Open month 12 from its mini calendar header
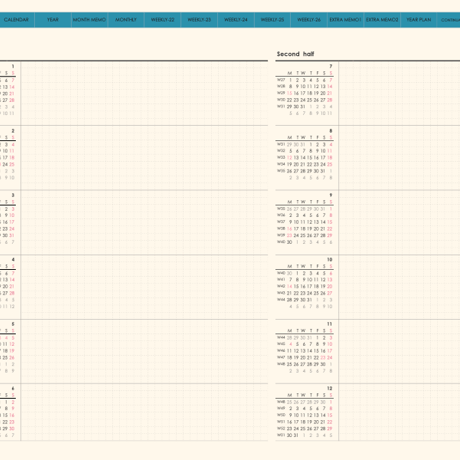This screenshot has height=460, width=460. tap(330, 388)
